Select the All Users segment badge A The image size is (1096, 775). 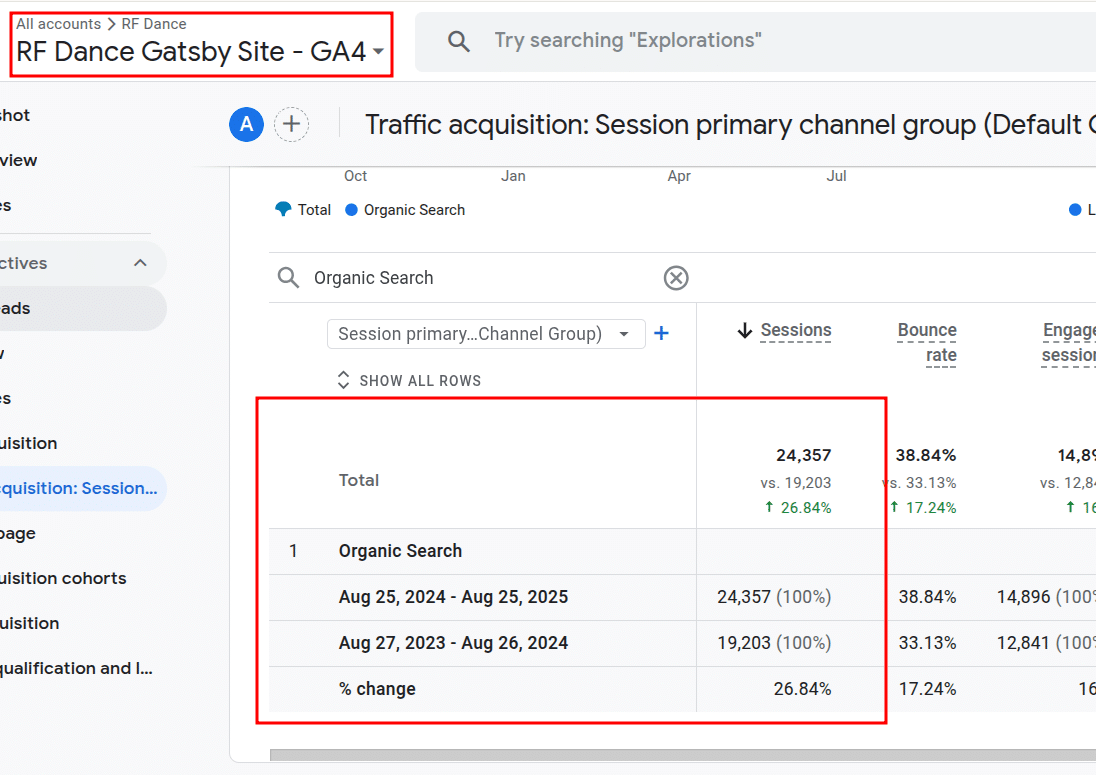[x=246, y=124]
